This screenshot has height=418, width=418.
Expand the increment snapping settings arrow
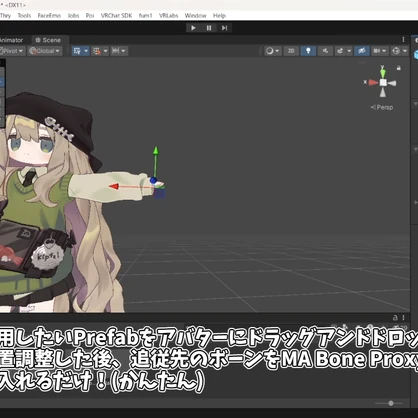tap(124, 51)
